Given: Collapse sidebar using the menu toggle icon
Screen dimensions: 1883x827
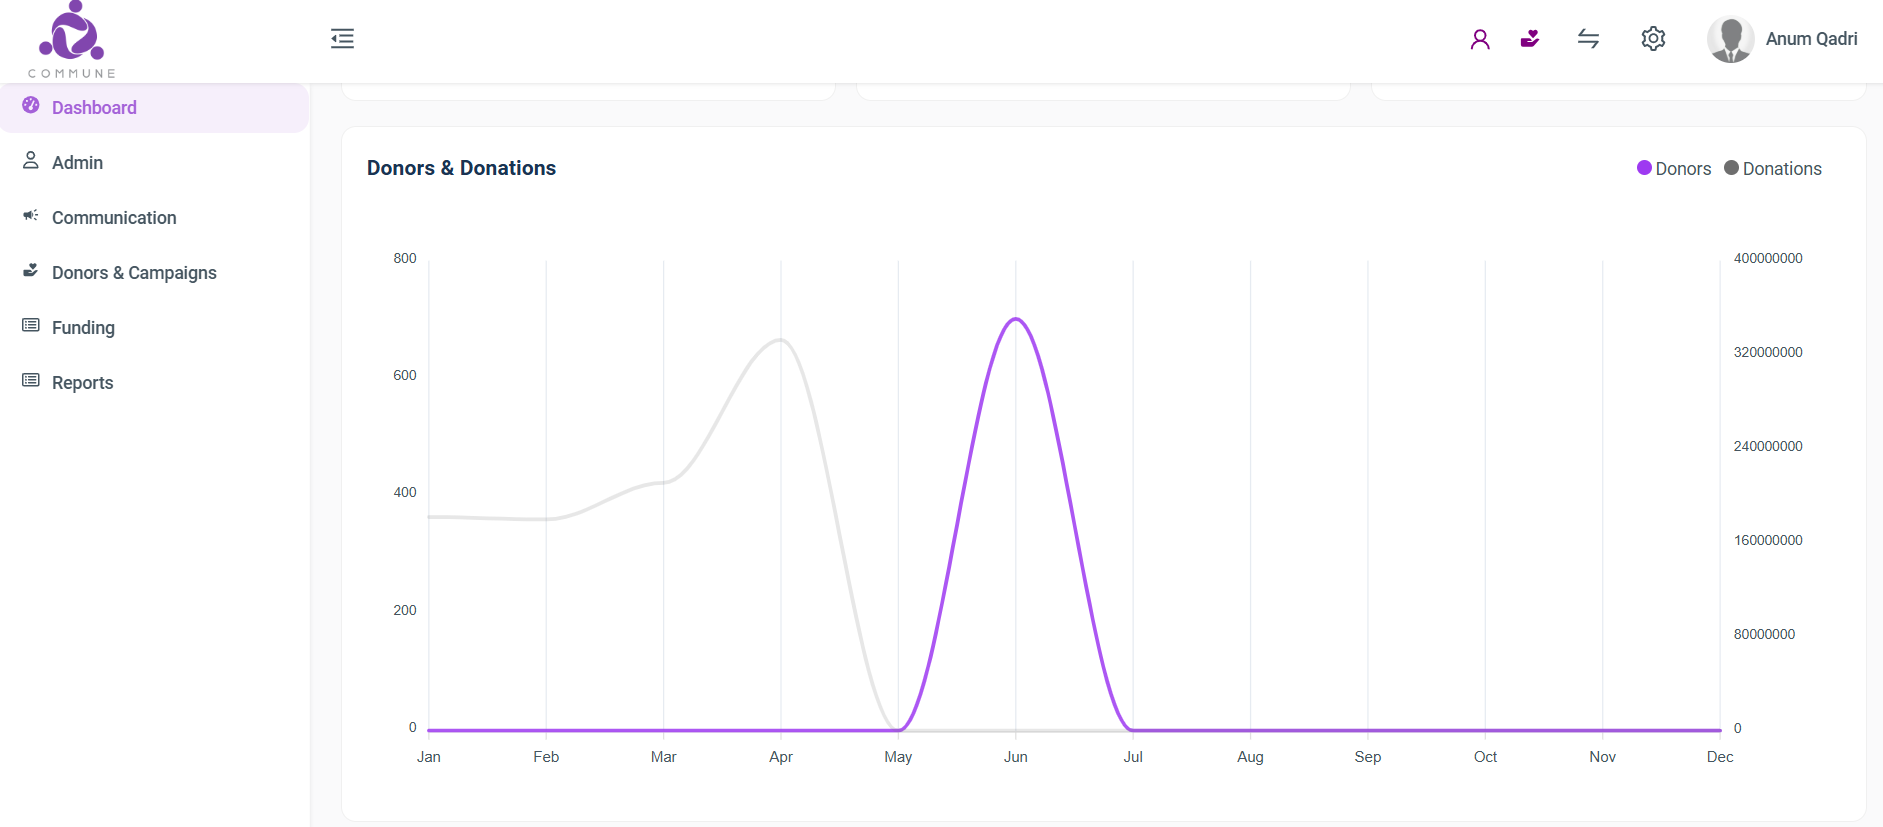Looking at the screenshot, I should coord(342,39).
